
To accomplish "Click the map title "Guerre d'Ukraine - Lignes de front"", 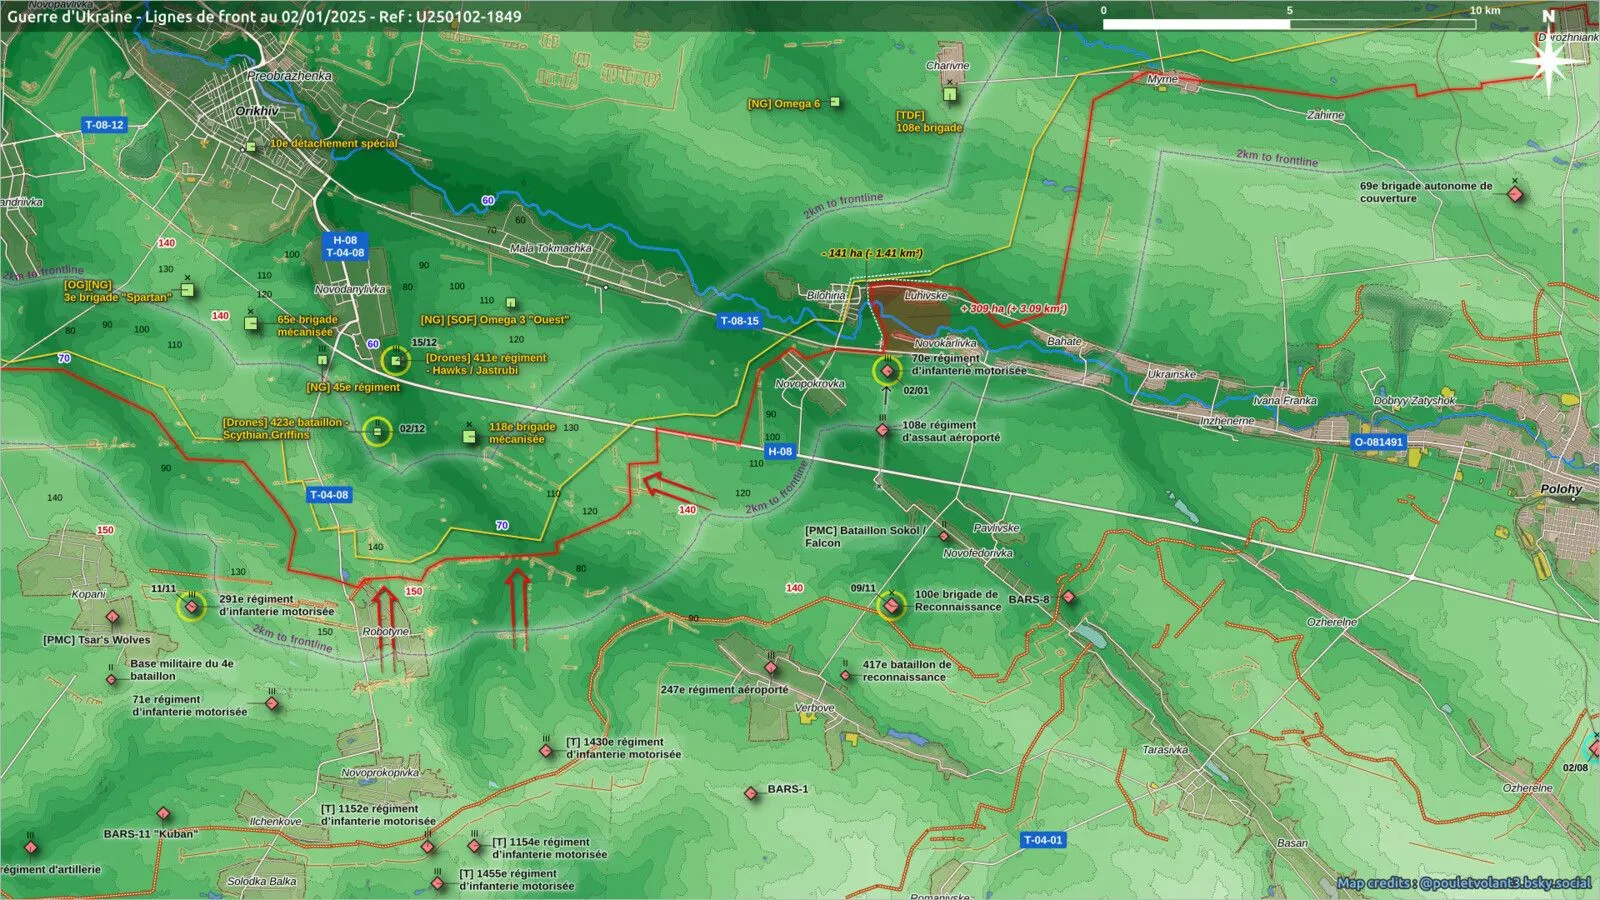I will (x=264, y=17).
